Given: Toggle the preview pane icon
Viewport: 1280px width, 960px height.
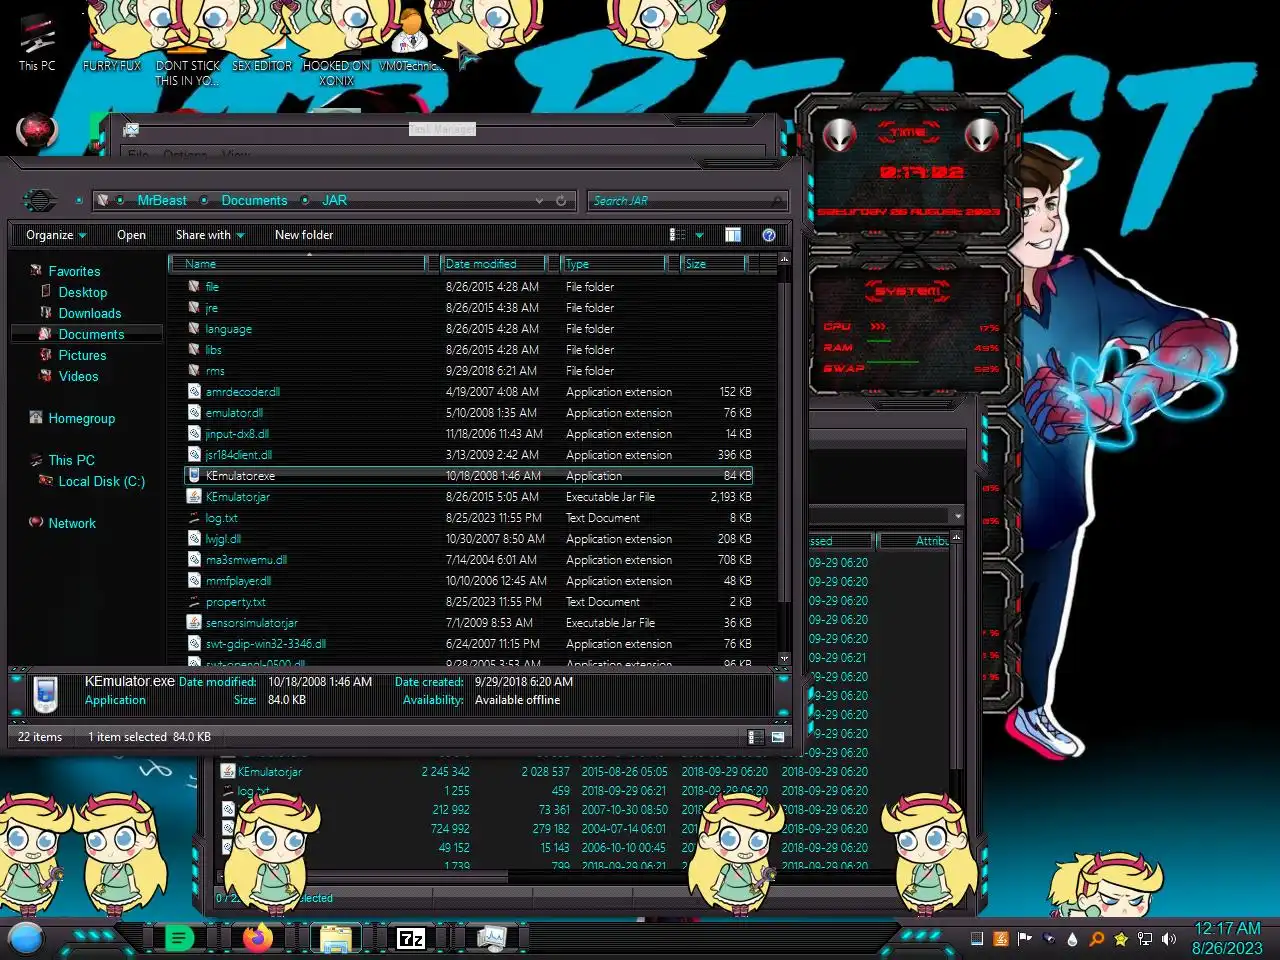Looking at the screenshot, I should (x=733, y=235).
